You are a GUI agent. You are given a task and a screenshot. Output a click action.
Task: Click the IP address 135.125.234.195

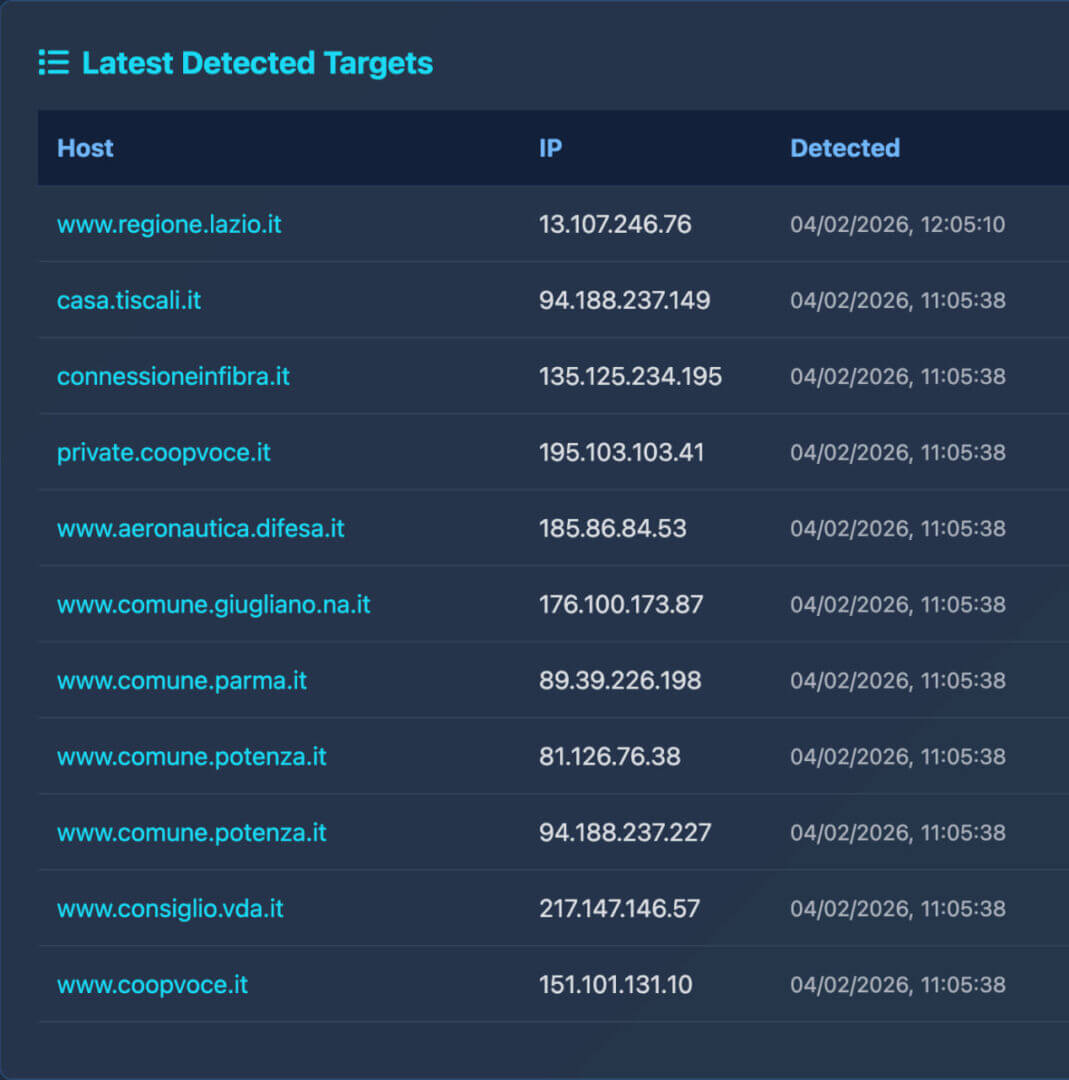(x=630, y=376)
